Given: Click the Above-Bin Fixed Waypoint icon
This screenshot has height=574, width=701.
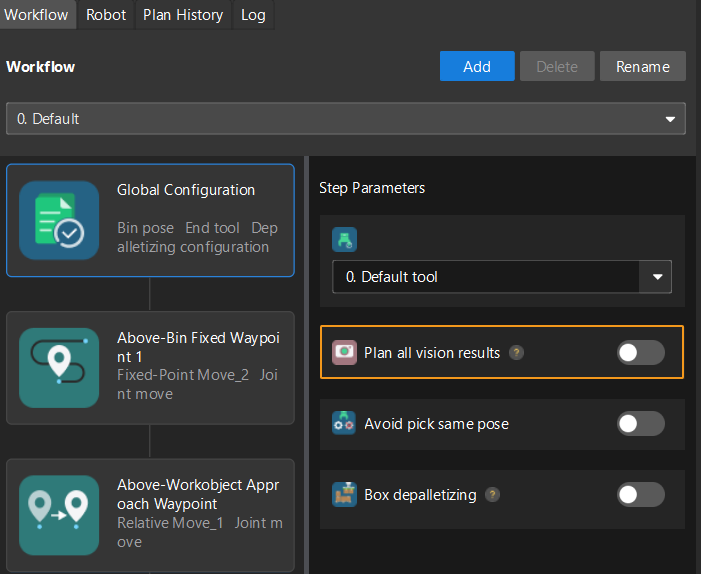Looking at the screenshot, I should (59, 367).
